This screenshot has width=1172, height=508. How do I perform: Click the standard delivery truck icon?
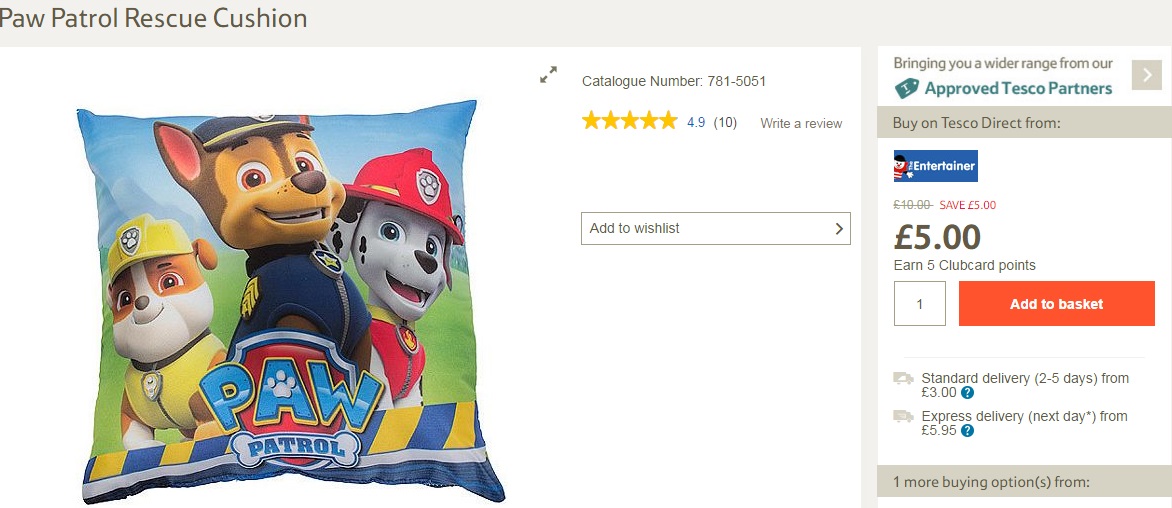[x=903, y=378]
